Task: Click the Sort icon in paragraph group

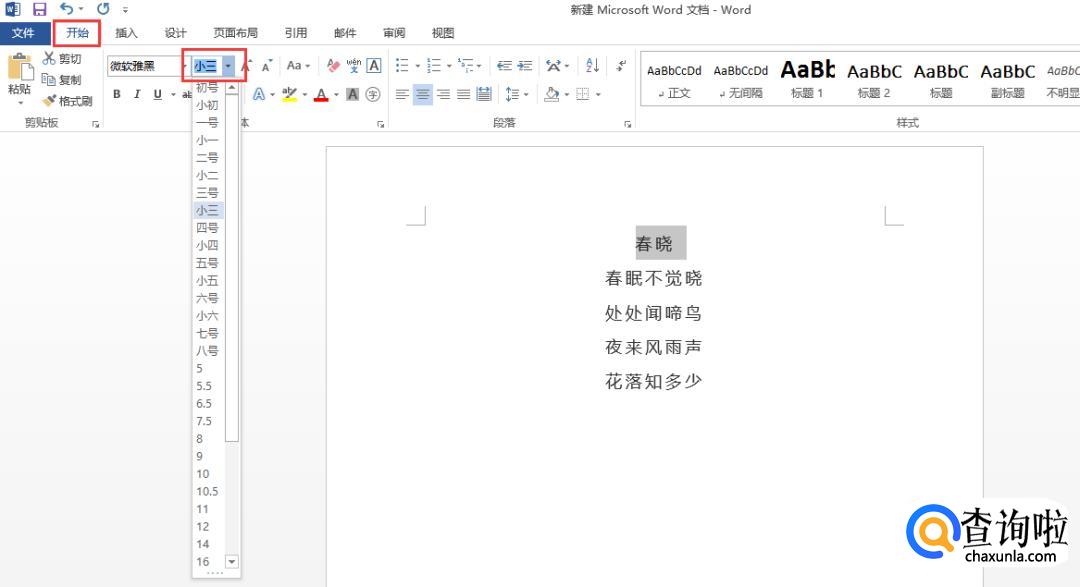Action: point(592,66)
